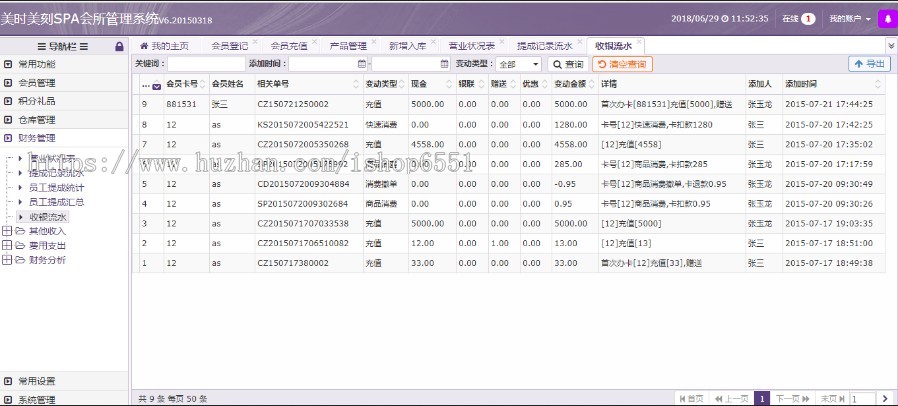
Task: Switch to the 会员登记 tab
Action: [229, 46]
